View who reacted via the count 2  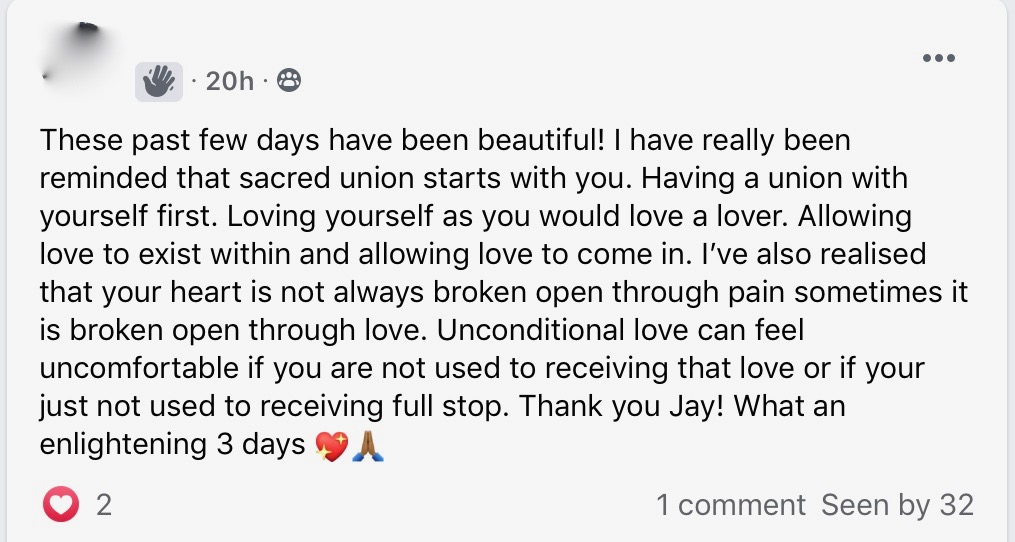tap(103, 505)
